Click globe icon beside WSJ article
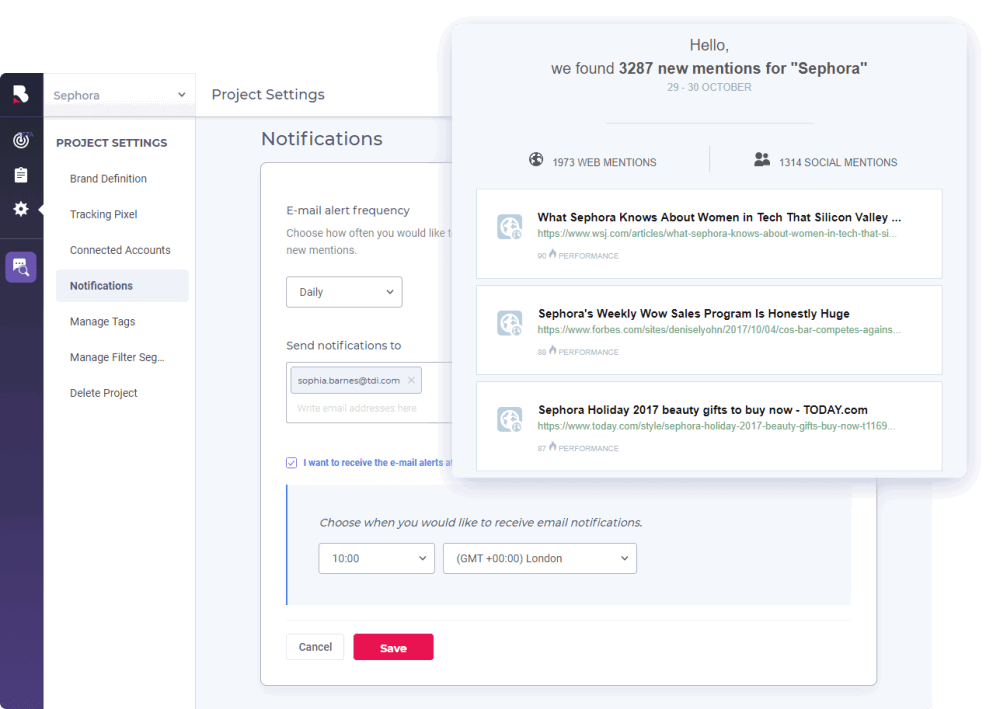 point(510,227)
